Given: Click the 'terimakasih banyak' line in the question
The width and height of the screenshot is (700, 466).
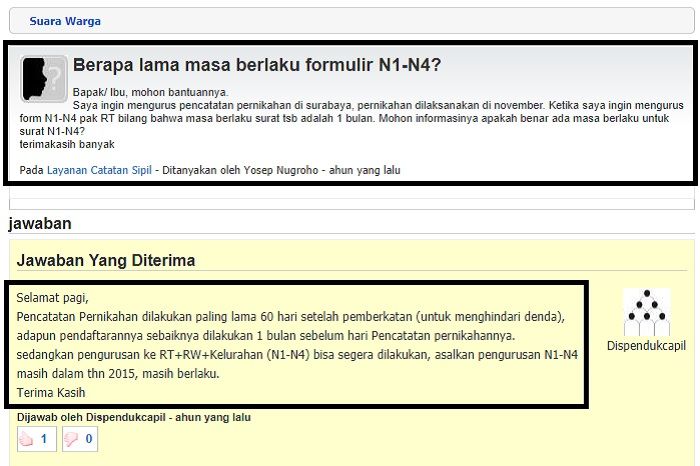Looking at the screenshot, I should [66, 144].
